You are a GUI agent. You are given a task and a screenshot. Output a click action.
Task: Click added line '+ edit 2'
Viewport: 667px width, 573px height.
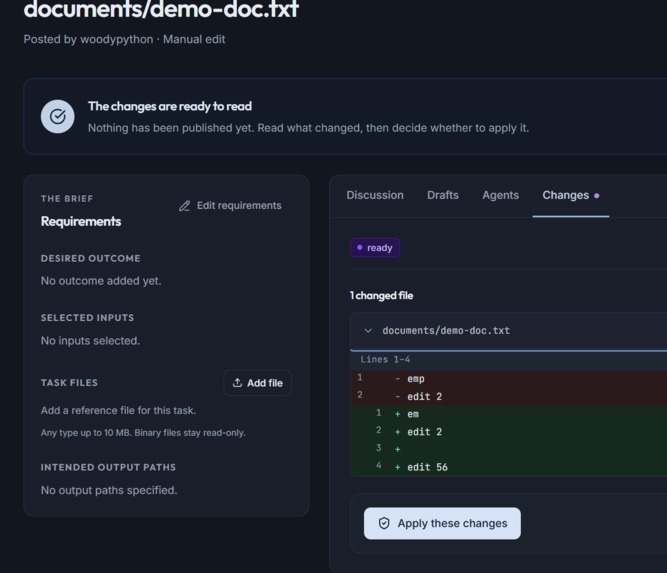[x=508, y=432]
